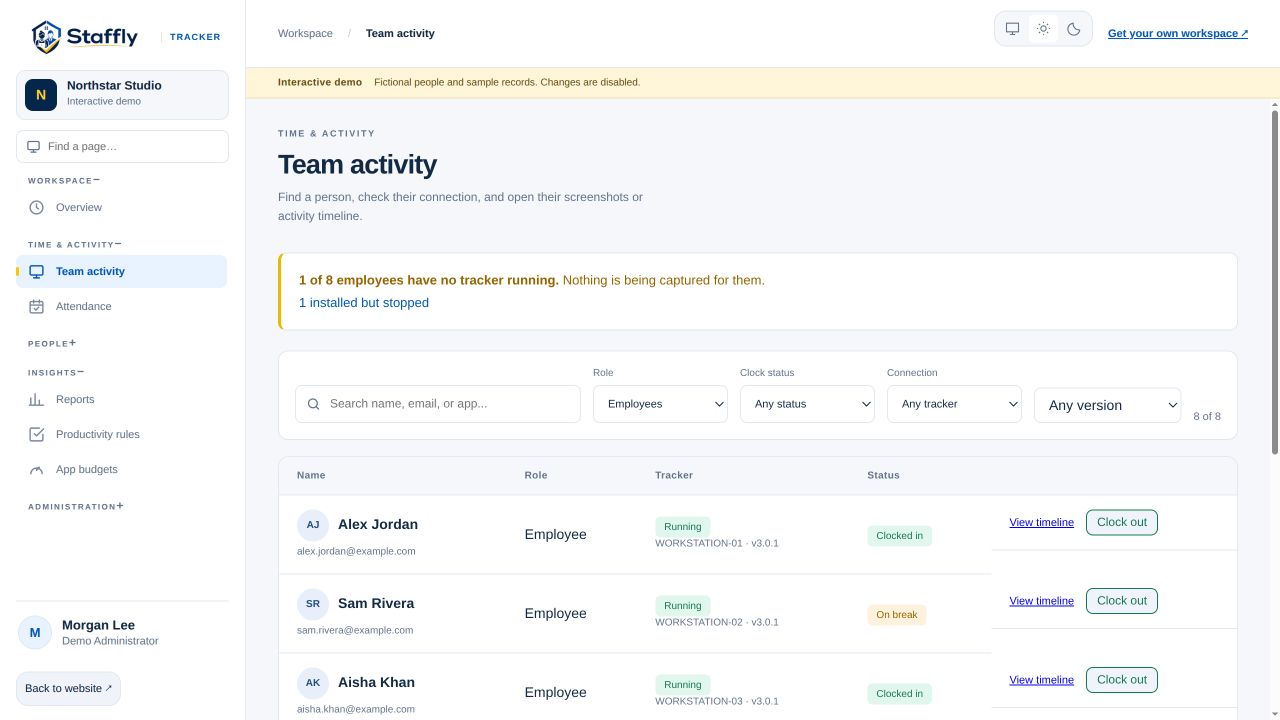Image resolution: width=1280 pixels, height=720 pixels.
Task: Go to the Attendance page
Action: click(121, 306)
